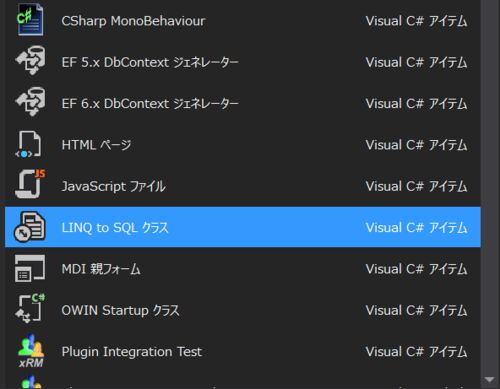Click the scrollbar down arrow
The width and height of the screenshot is (500, 389).
[490, 380]
